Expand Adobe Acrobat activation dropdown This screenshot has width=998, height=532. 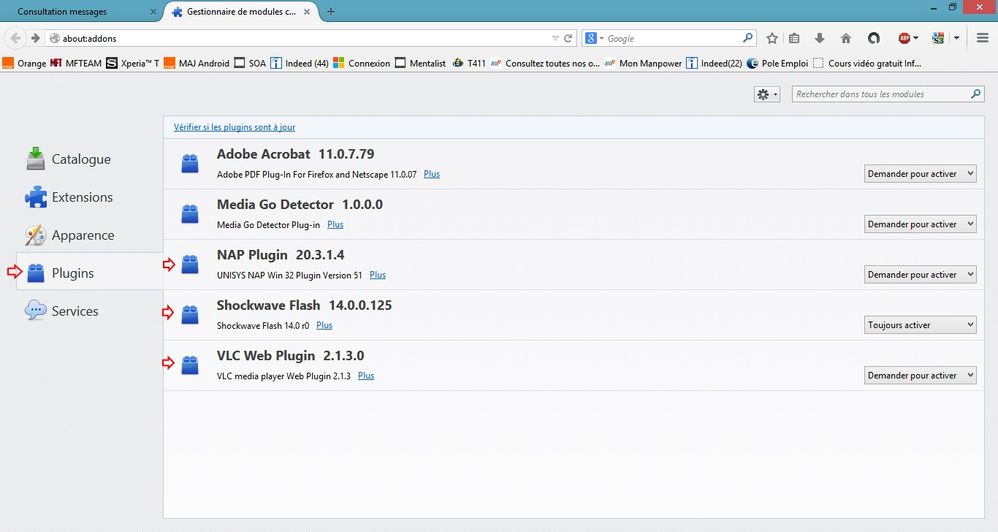[919, 174]
